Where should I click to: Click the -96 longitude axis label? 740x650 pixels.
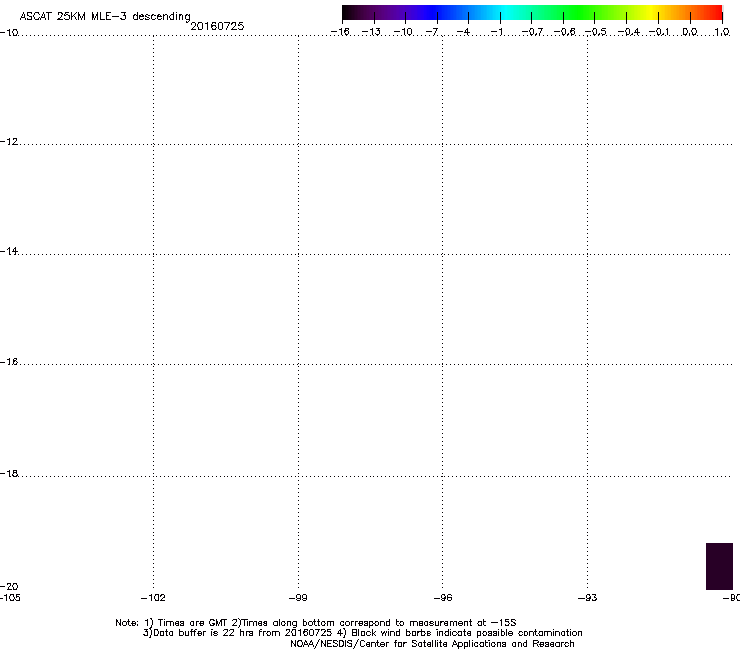[x=443, y=598]
